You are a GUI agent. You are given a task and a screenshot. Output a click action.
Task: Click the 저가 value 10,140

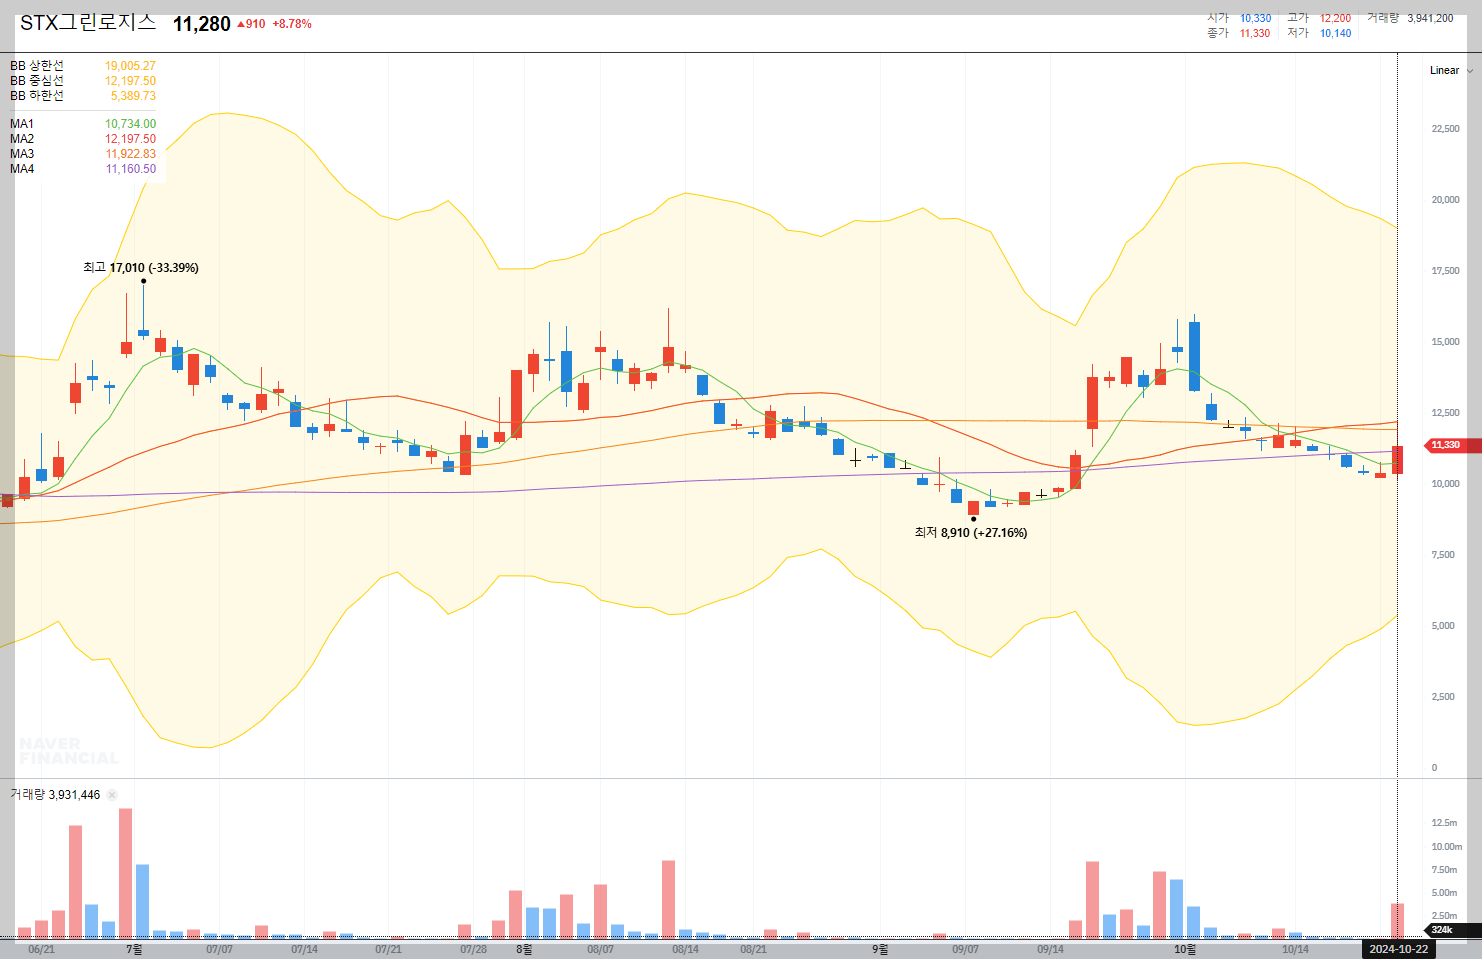[x=1335, y=33]
